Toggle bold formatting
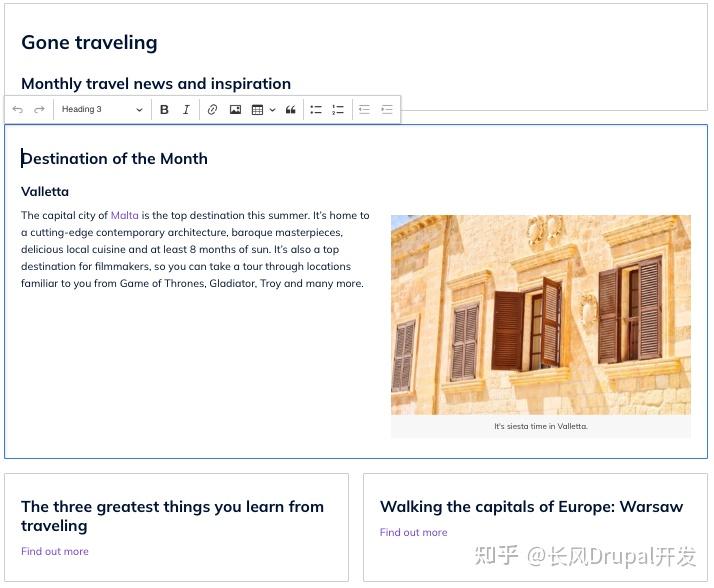This screenshot has height=588, width=714. (x=164, y=109)
